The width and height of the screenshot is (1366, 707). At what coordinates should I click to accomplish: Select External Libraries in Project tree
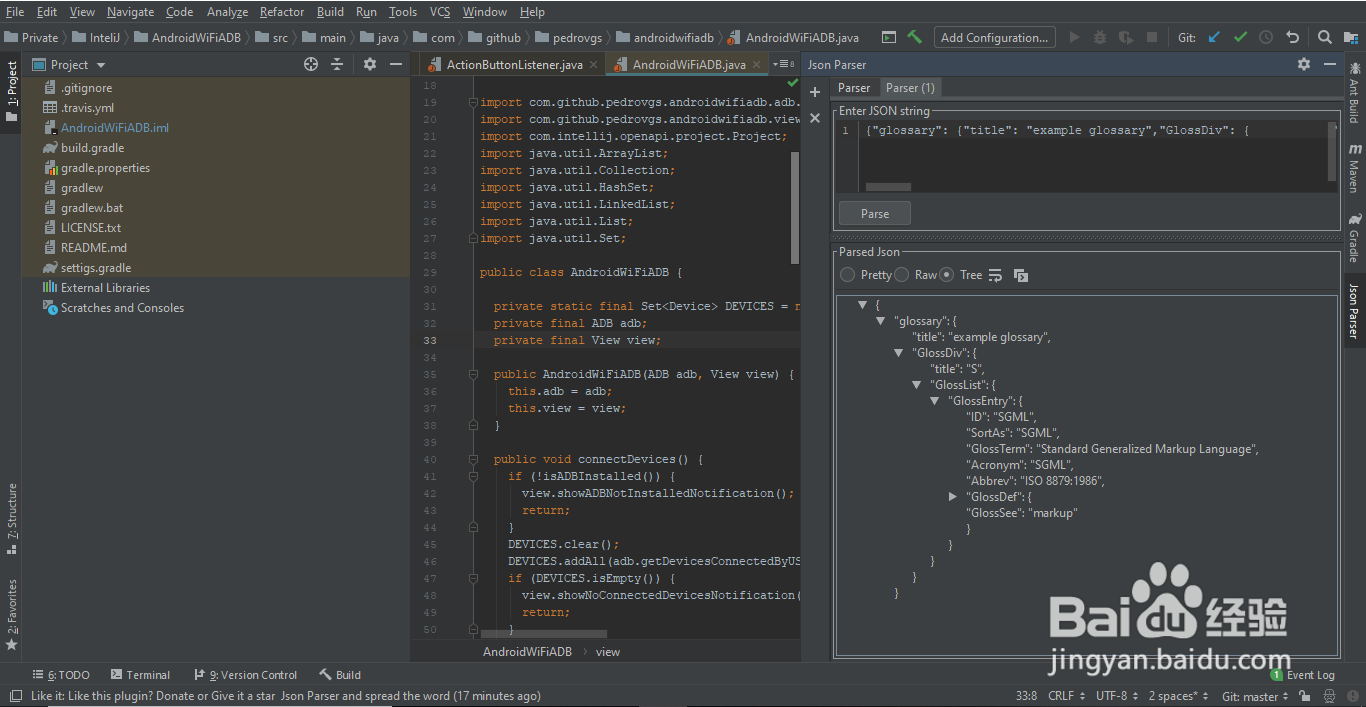(x=105, y=288)
